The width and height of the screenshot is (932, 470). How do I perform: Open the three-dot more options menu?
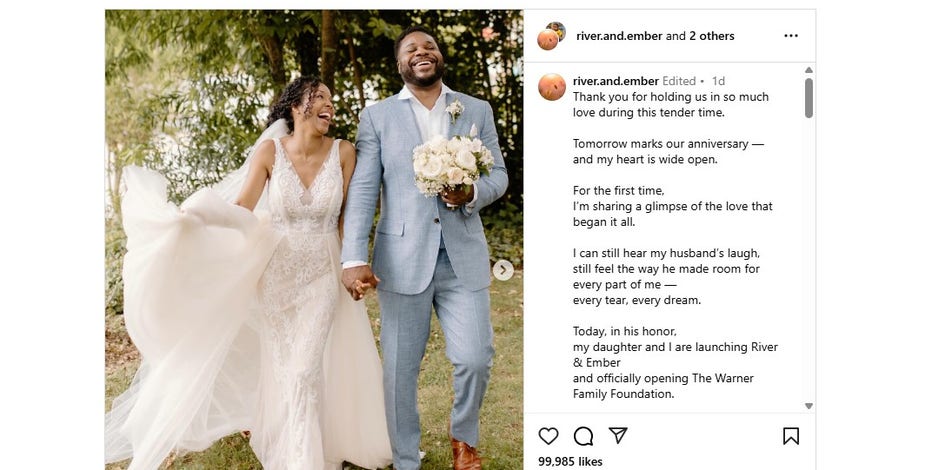click(791, 36)
